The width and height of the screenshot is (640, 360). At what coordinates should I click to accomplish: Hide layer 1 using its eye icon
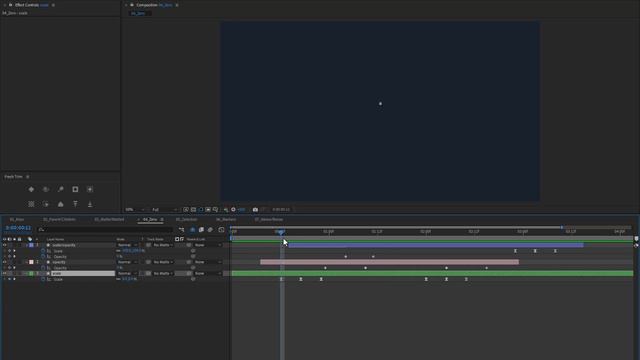click(4, 245)
